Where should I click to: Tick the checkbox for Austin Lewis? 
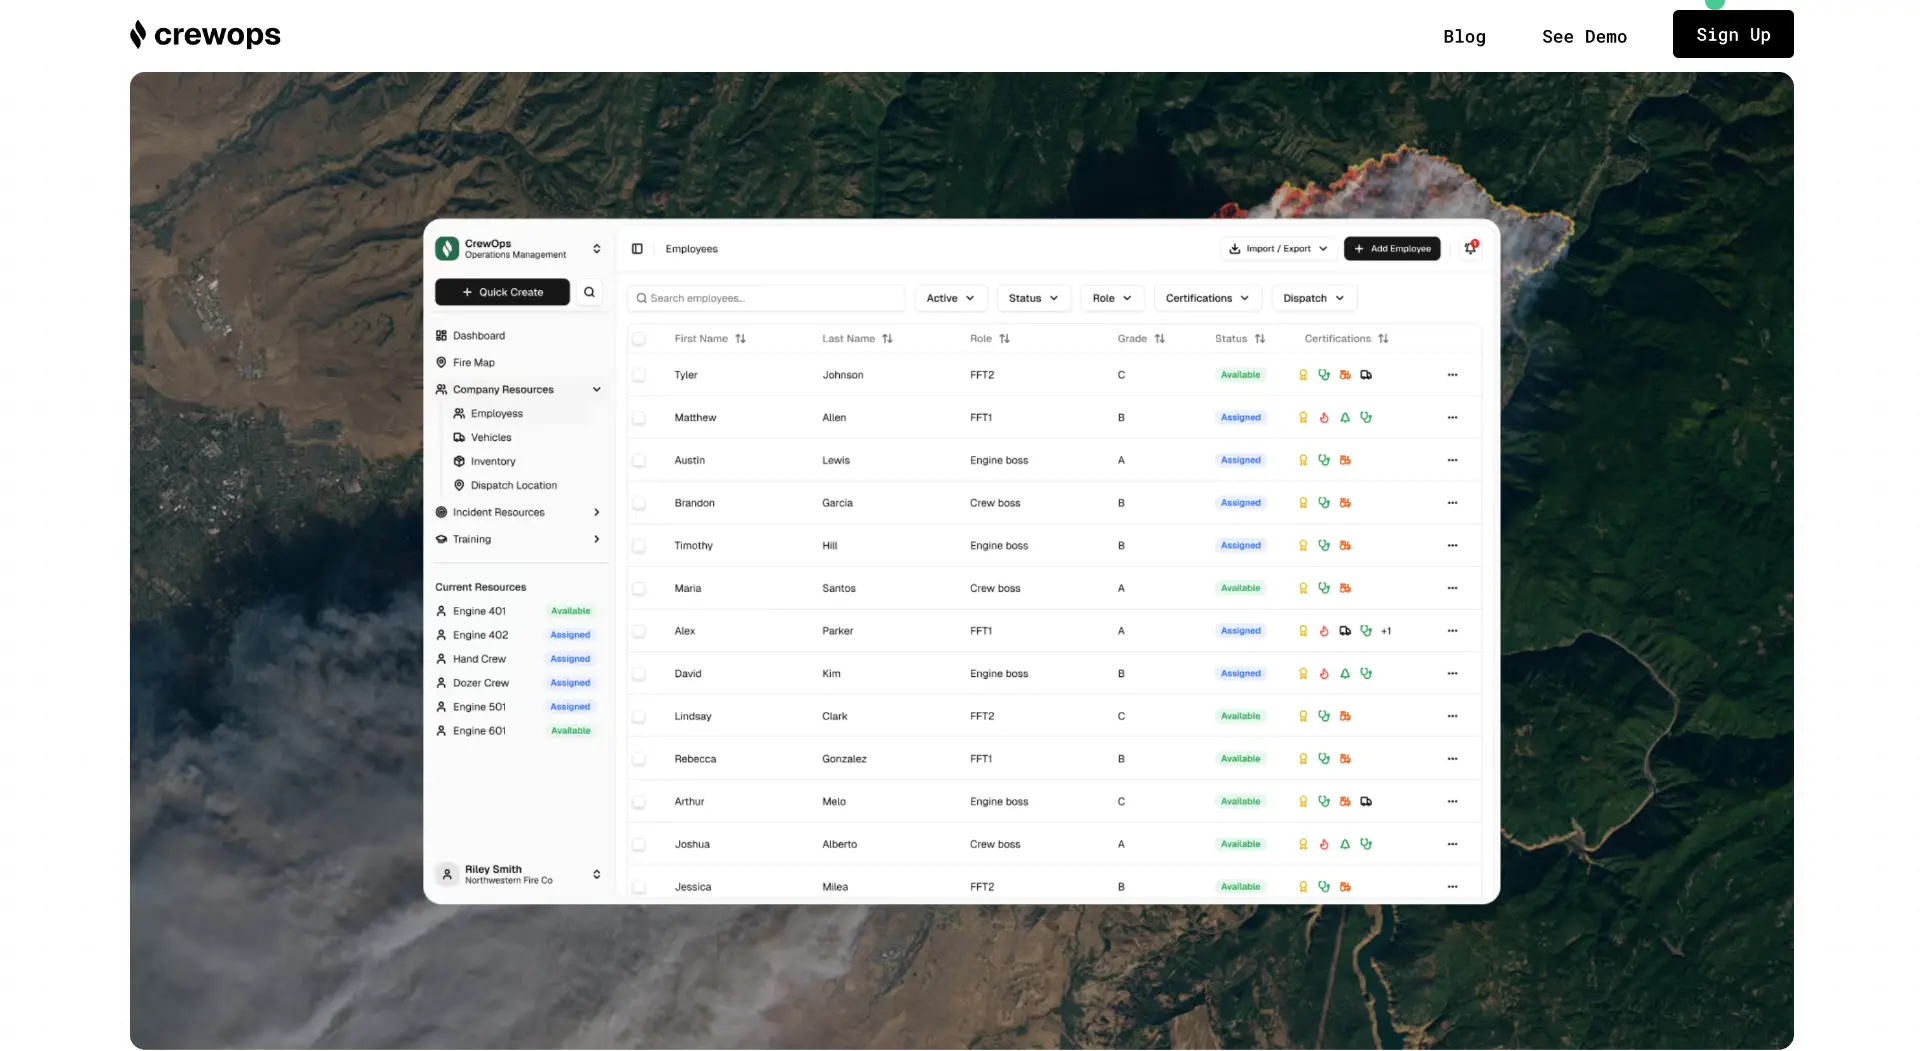tap(639, 461)
